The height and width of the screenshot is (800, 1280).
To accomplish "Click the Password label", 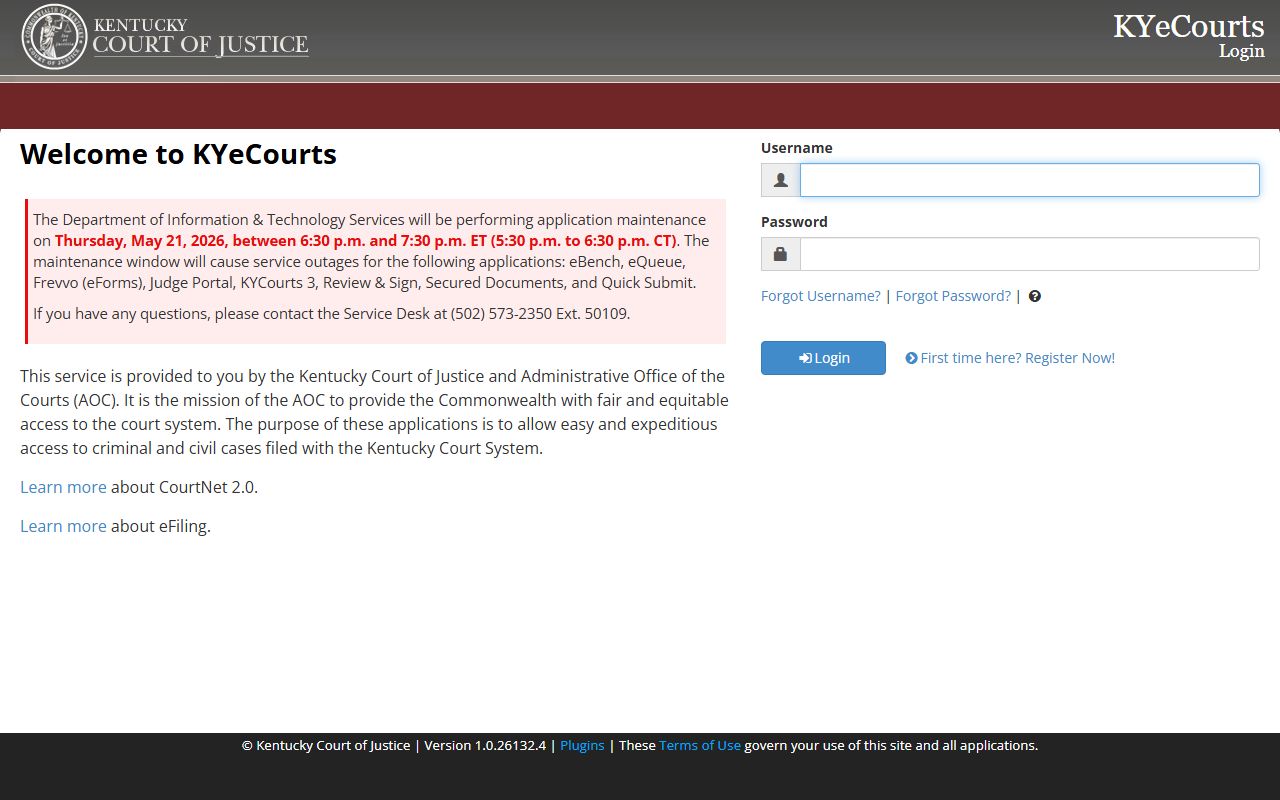I will pyautogui.click(x=794, y=222).
